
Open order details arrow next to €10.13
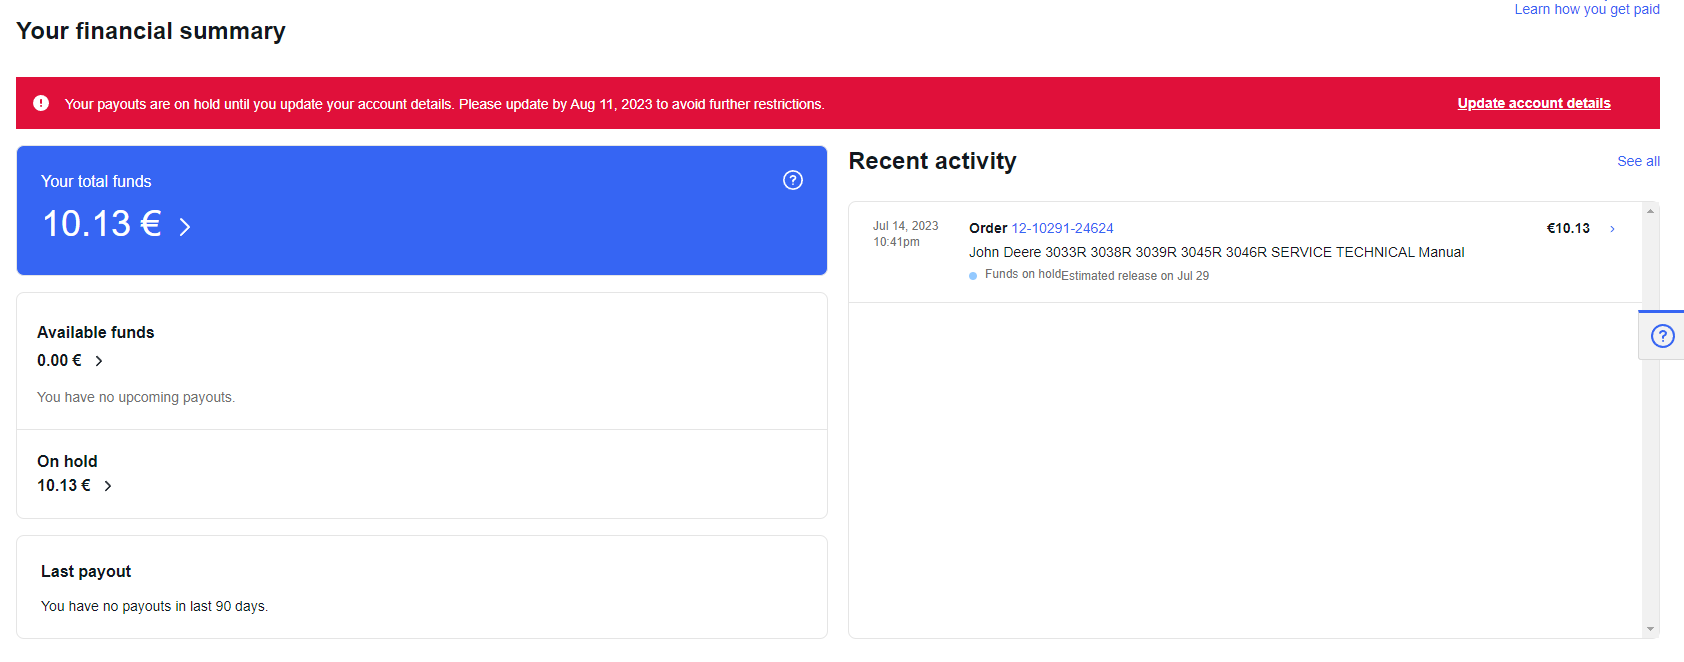[x=1612, y=229]
